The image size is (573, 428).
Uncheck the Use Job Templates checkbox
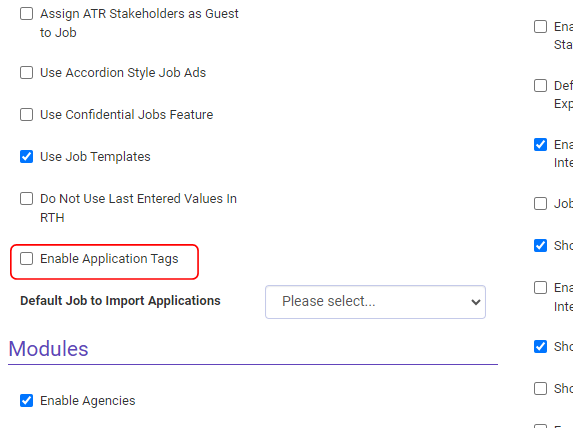pyautogui.click(x=26, y=157)
